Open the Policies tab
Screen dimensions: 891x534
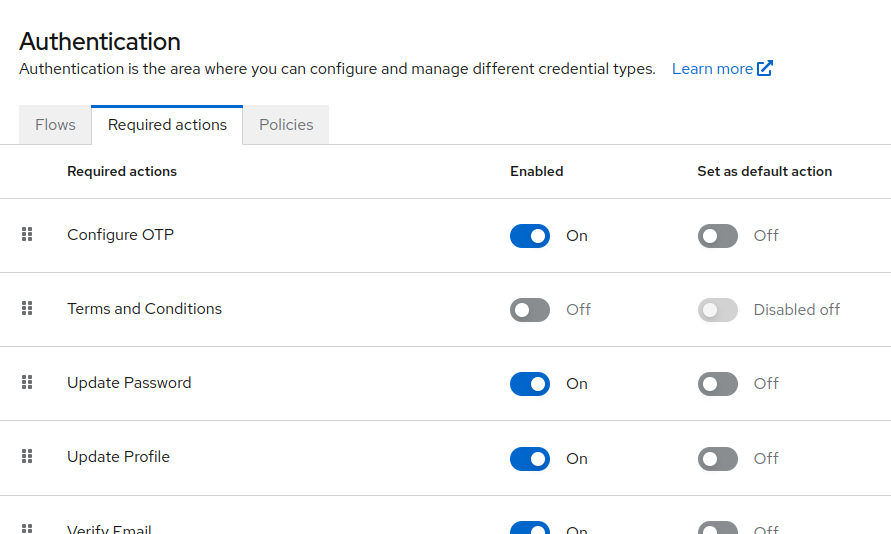(286, 125)
